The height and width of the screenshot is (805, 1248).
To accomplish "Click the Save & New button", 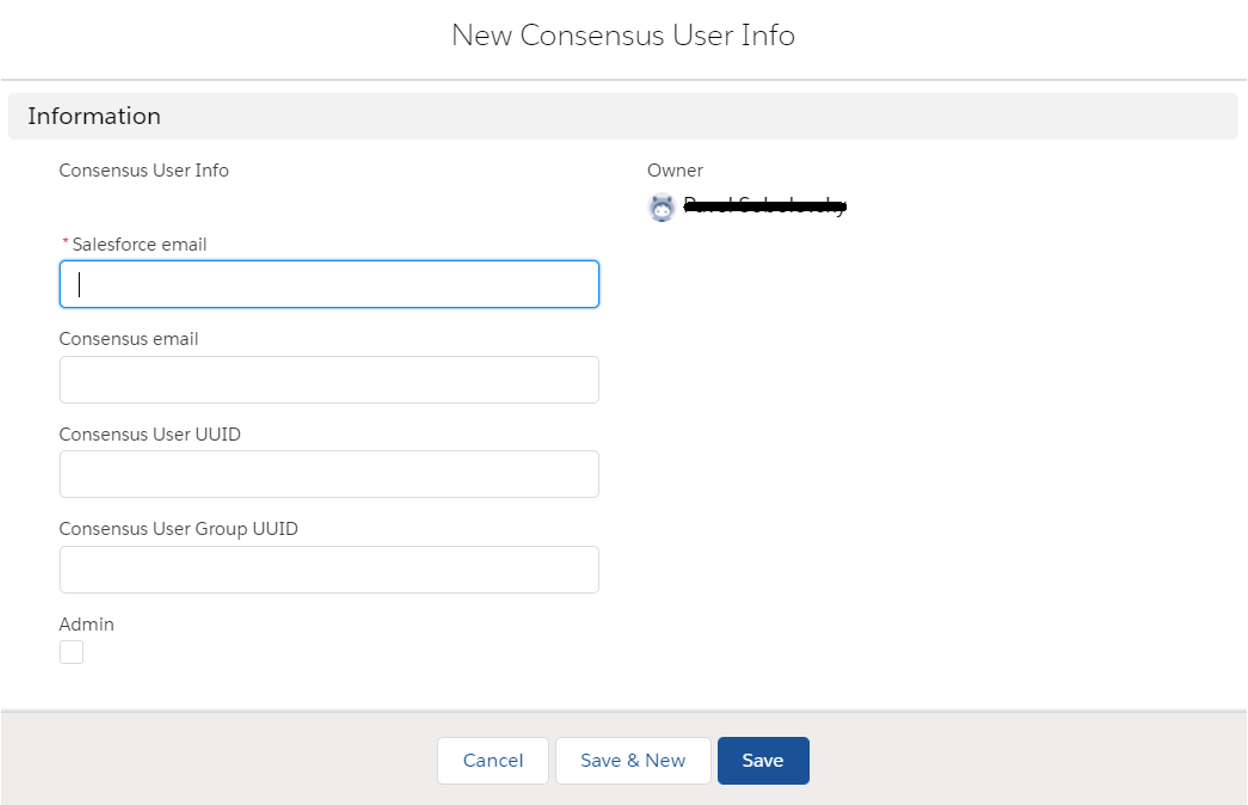I will tap(633, 761).
